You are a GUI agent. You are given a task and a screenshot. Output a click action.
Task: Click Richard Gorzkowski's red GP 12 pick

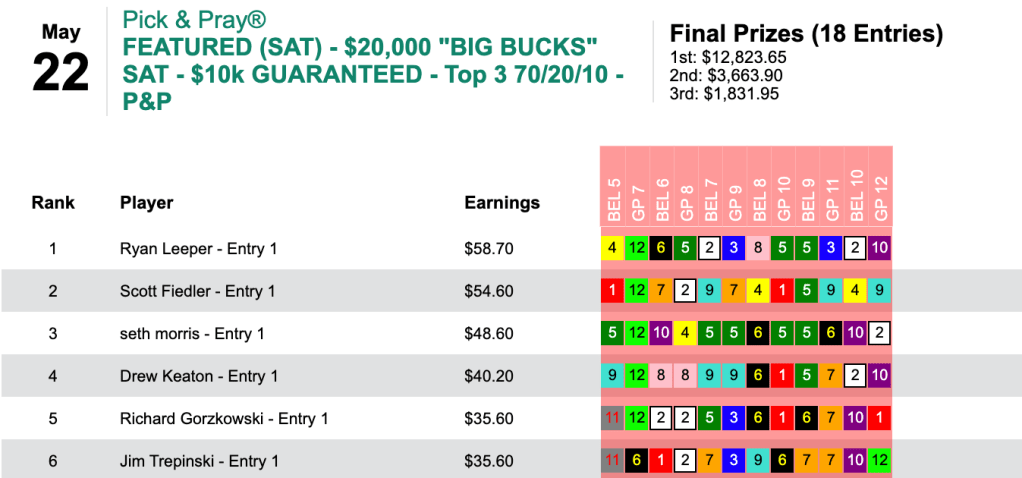point(880,419)
